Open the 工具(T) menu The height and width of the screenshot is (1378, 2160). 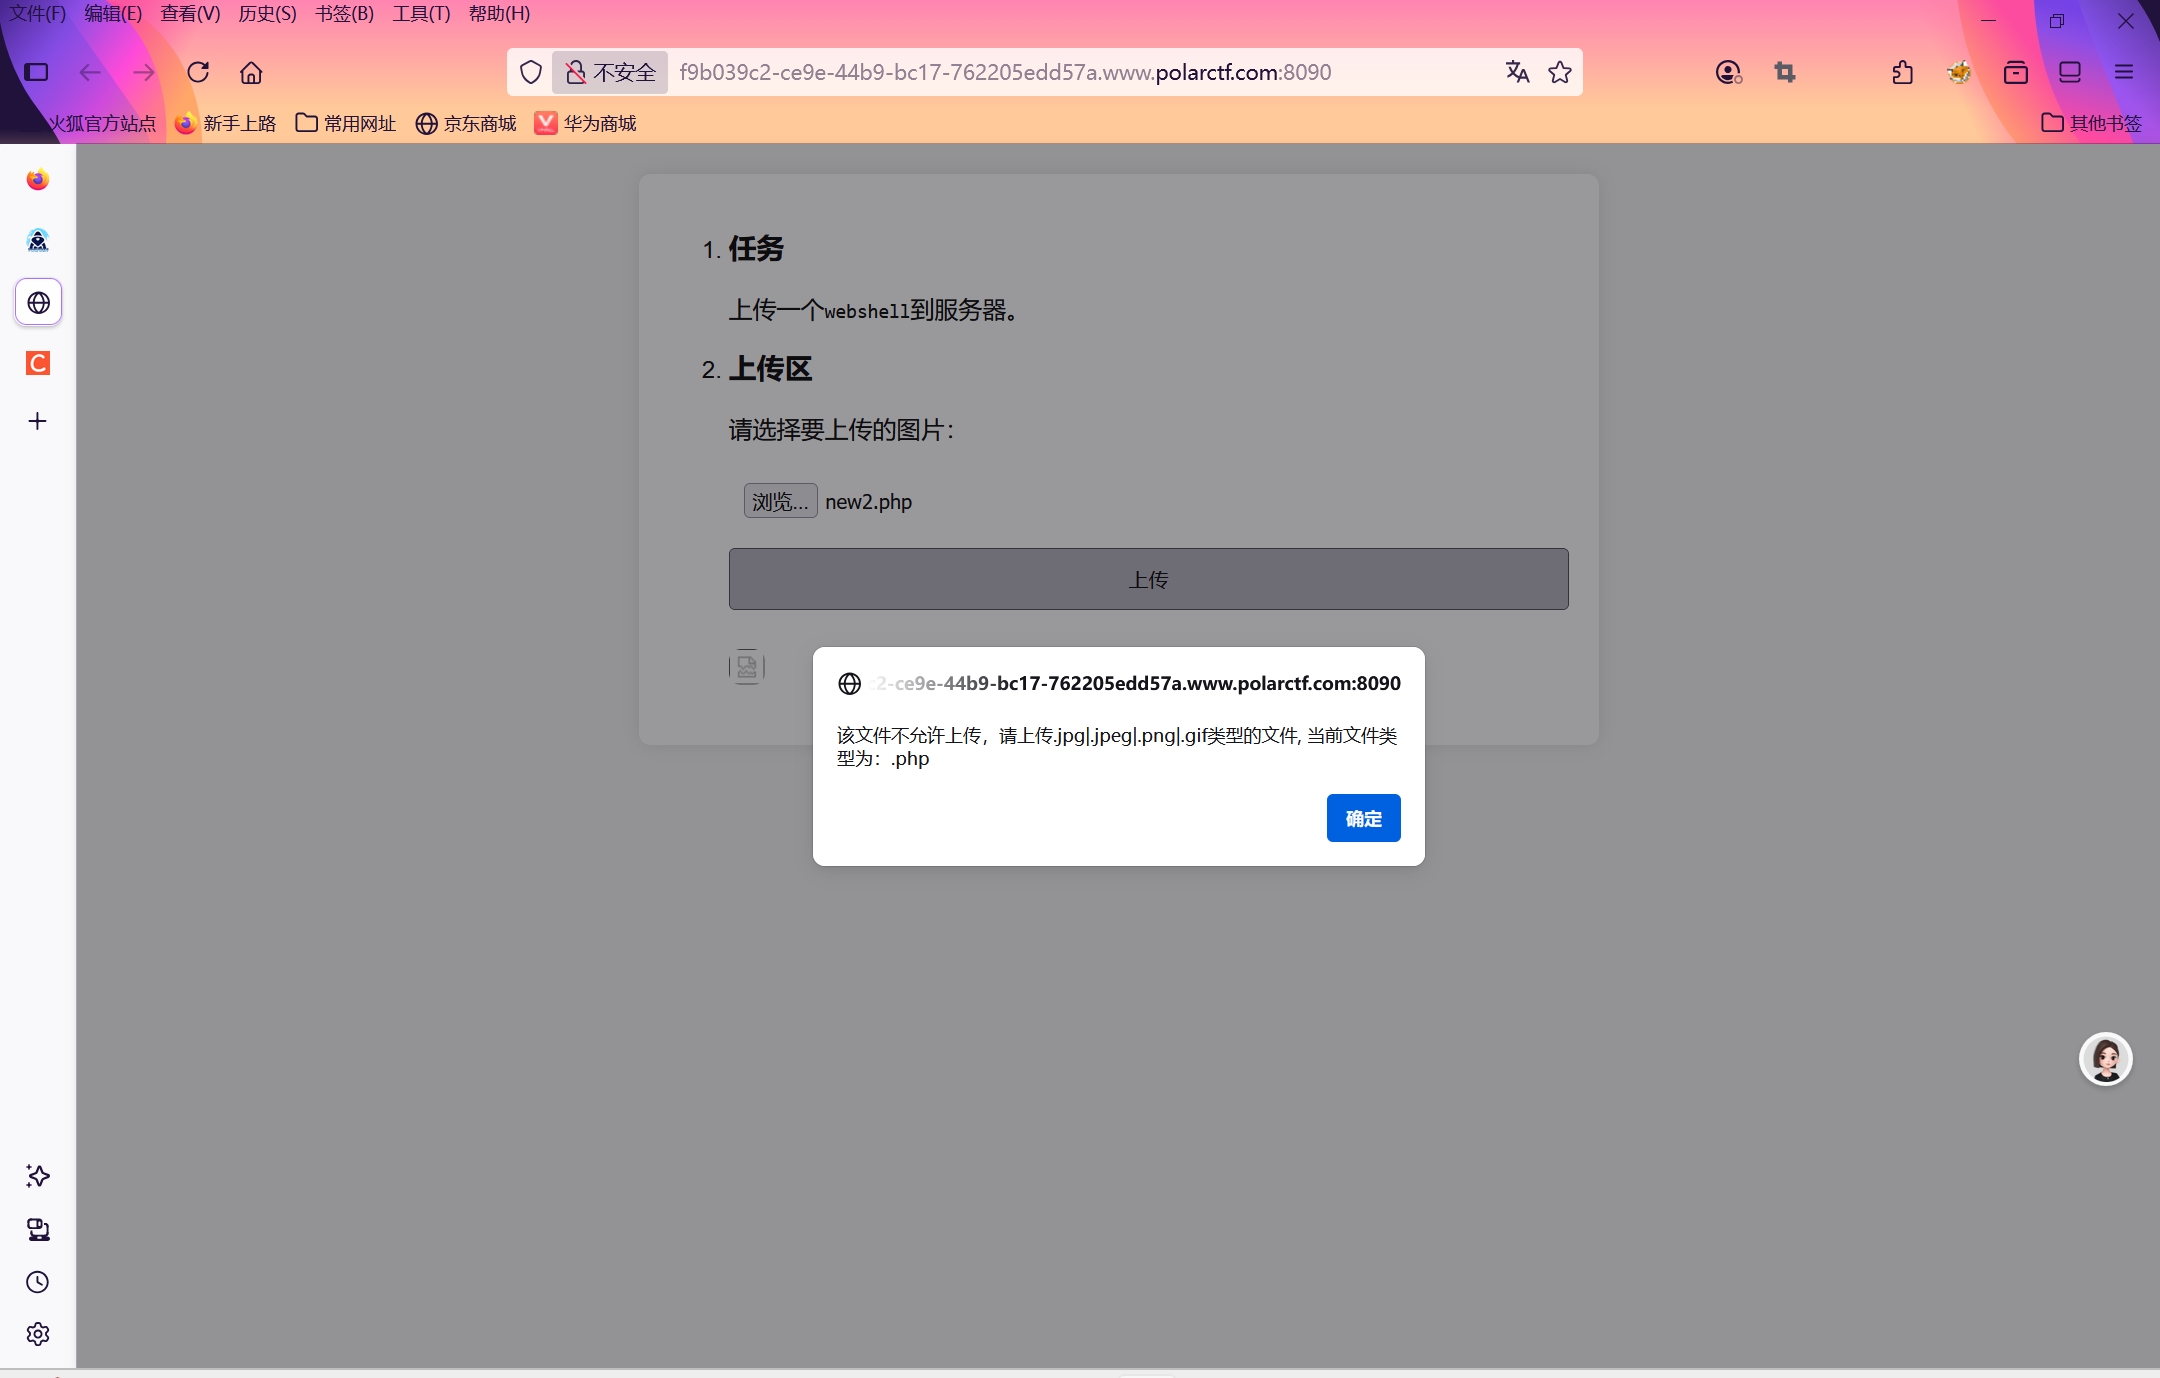(421, 14)
